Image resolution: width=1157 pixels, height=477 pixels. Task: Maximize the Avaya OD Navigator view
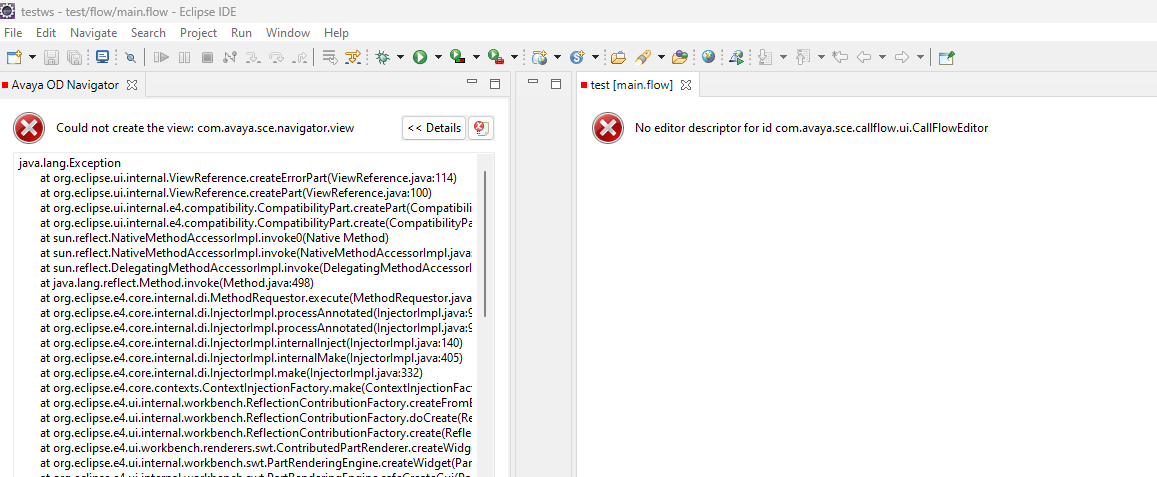[x=495, y=84]
